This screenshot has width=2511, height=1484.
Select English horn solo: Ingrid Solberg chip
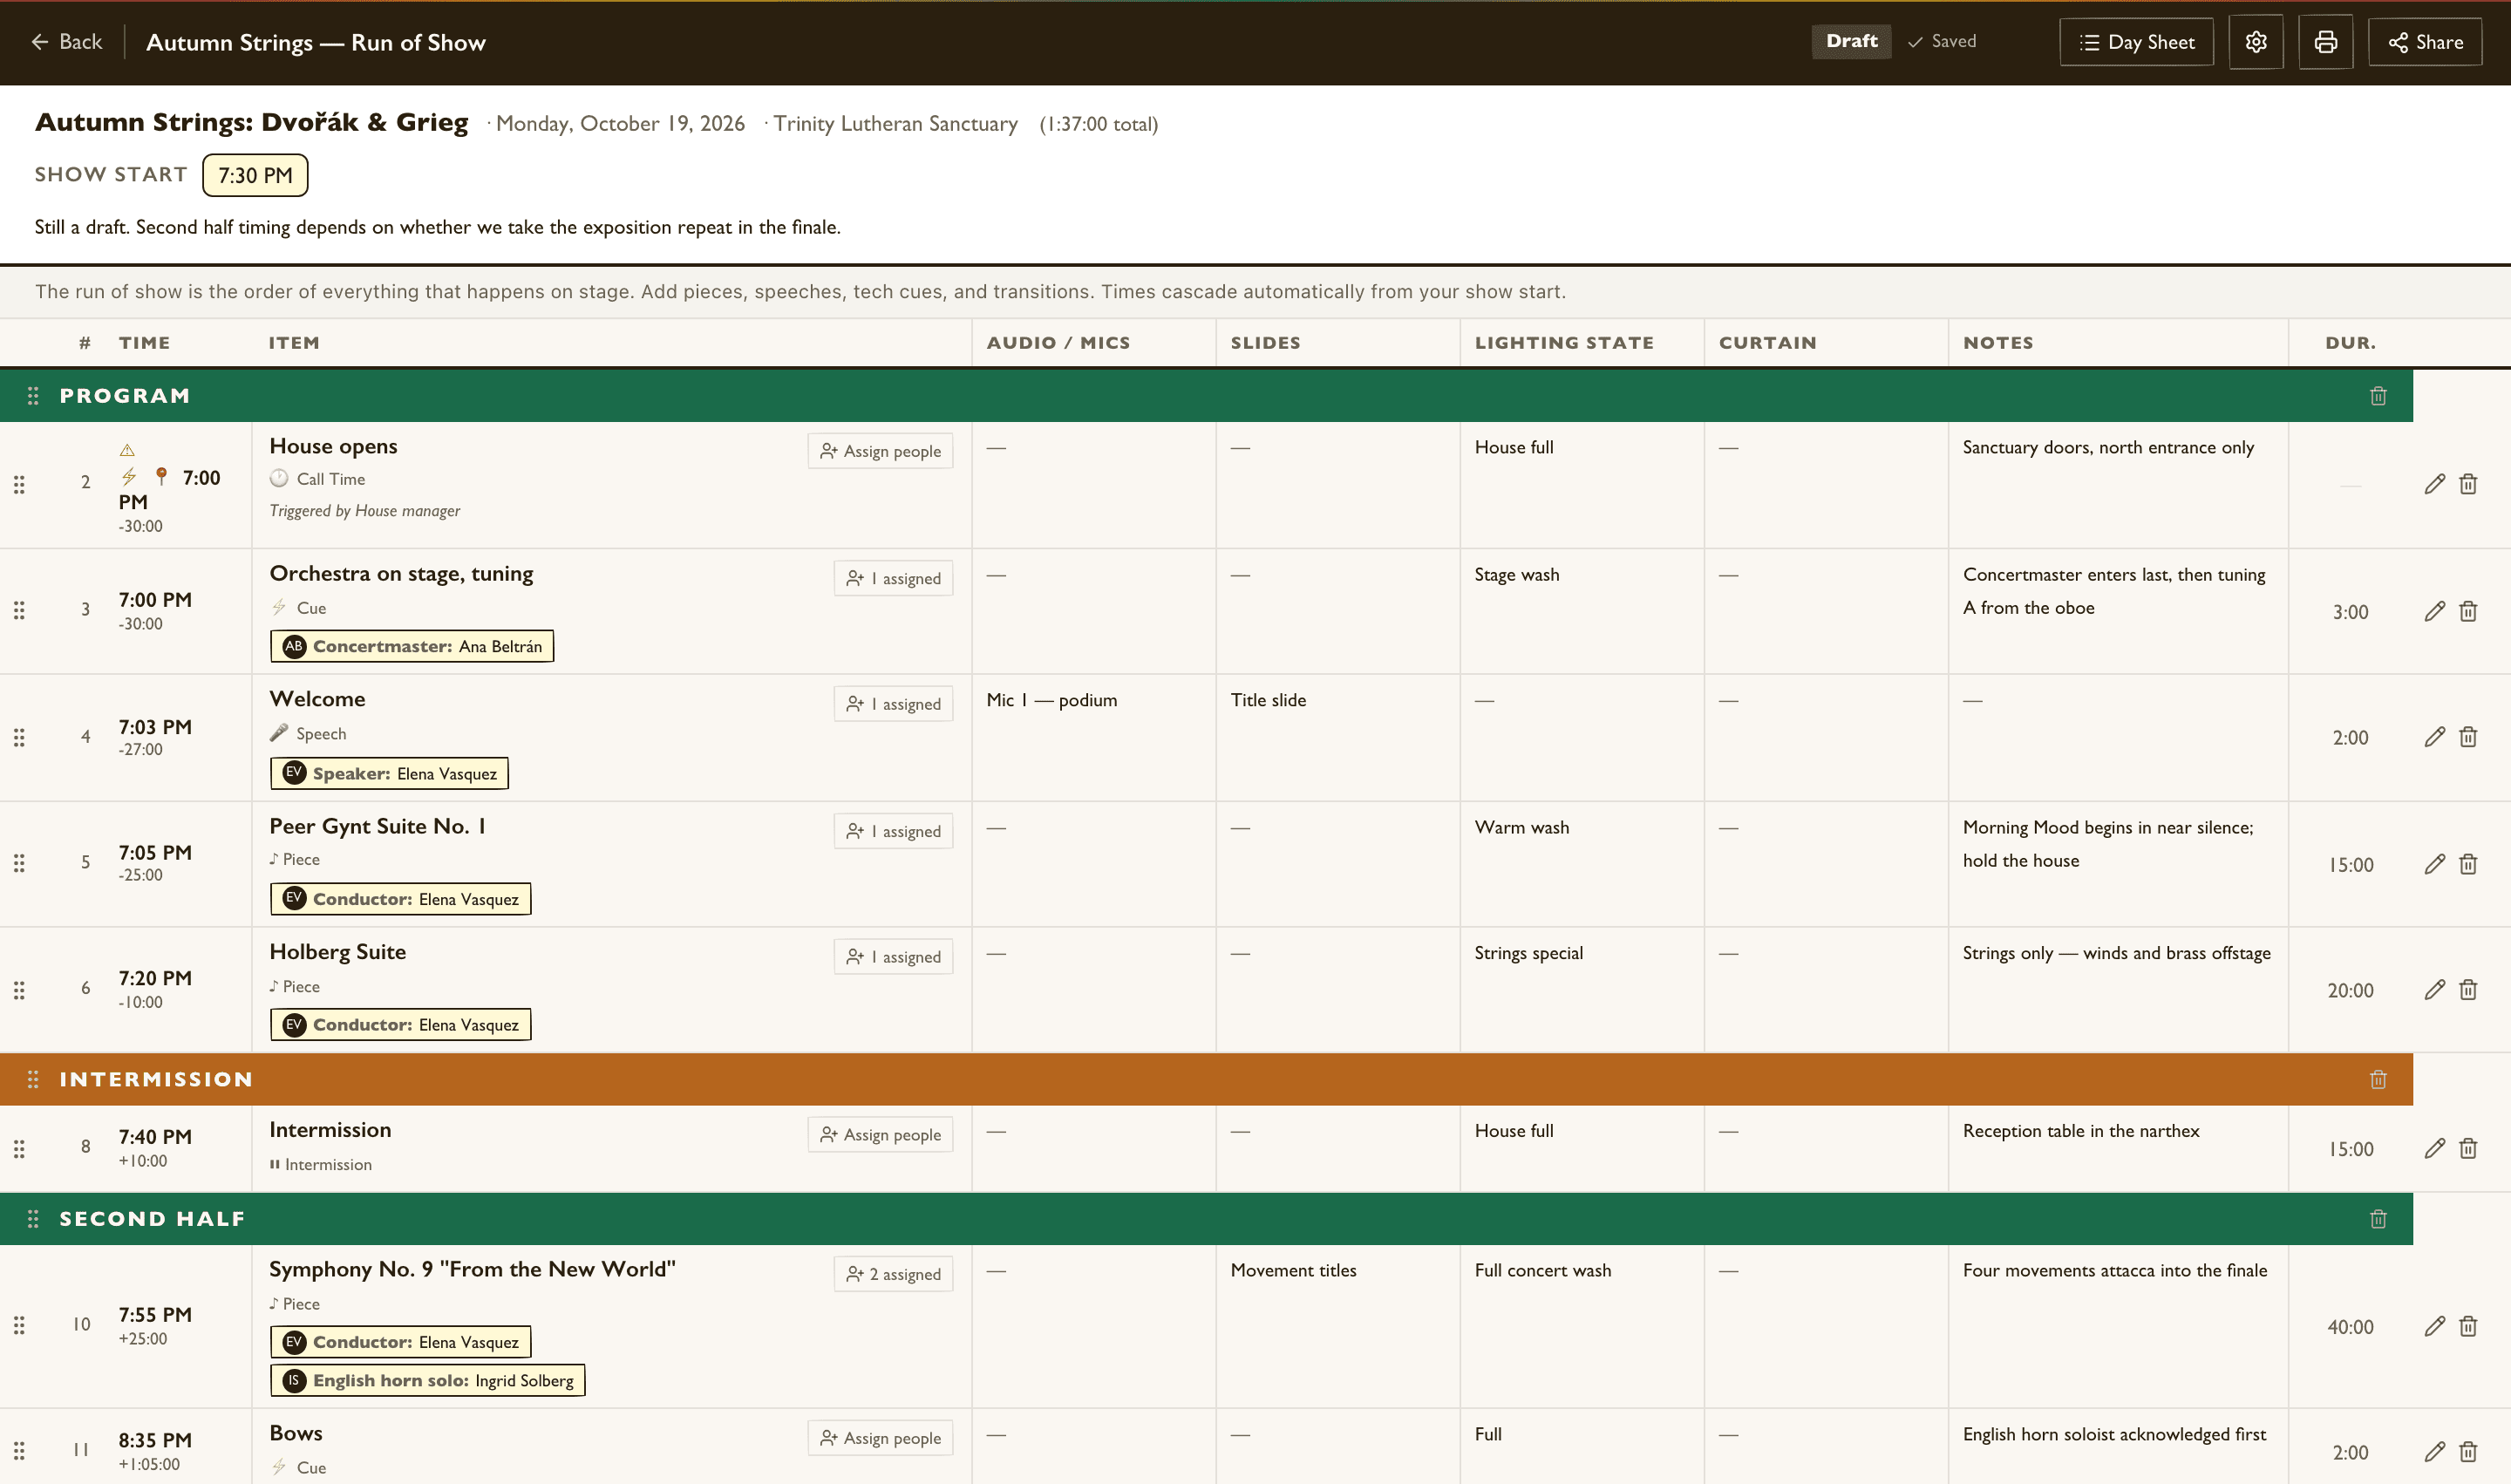pyautogui.click(x=427, y=1380)
